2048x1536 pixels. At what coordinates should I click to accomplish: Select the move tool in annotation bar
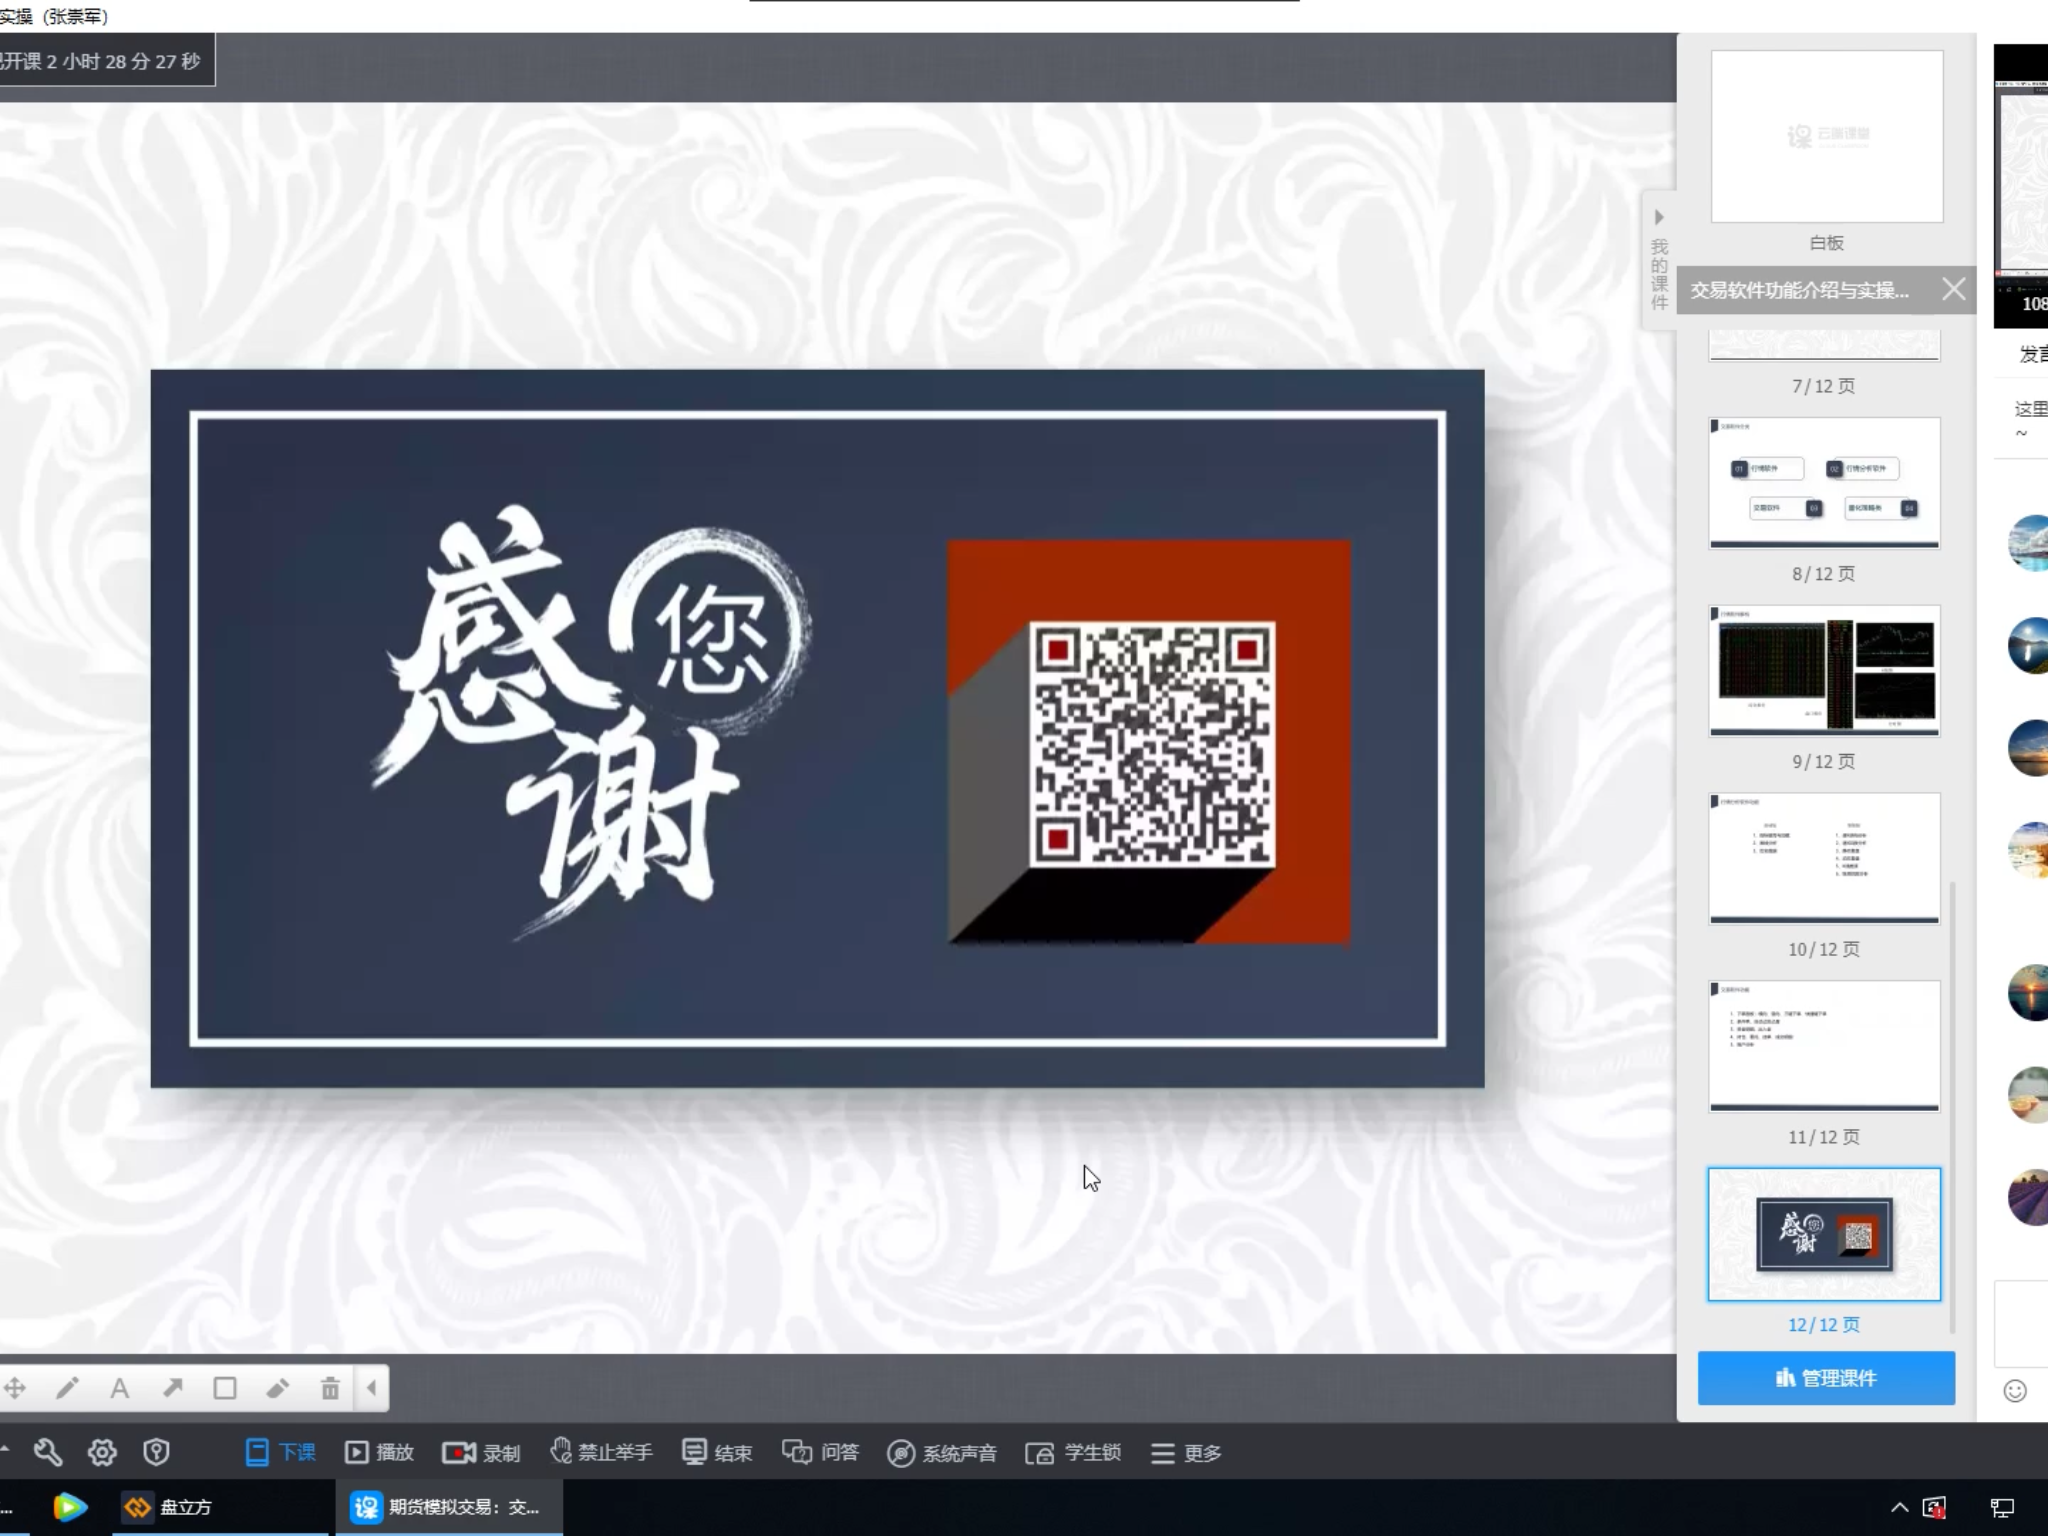click(x=14, y=1388)
